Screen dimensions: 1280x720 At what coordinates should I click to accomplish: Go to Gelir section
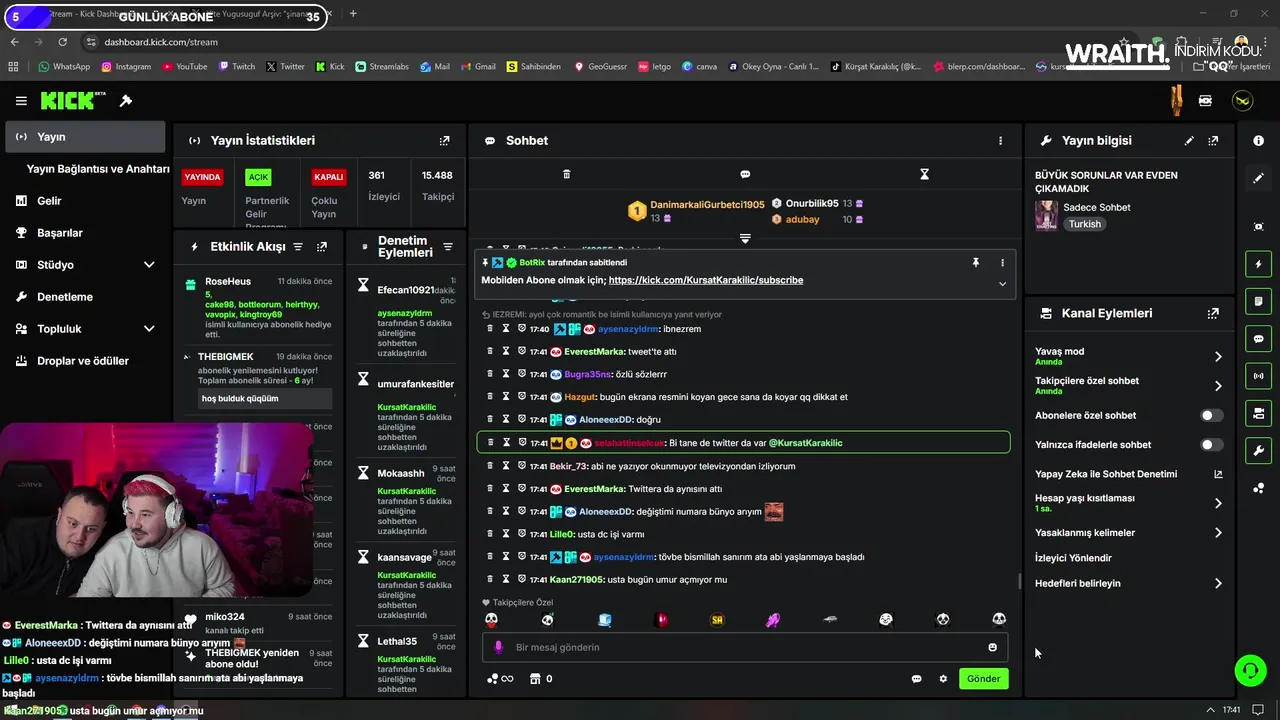point(86,201)
